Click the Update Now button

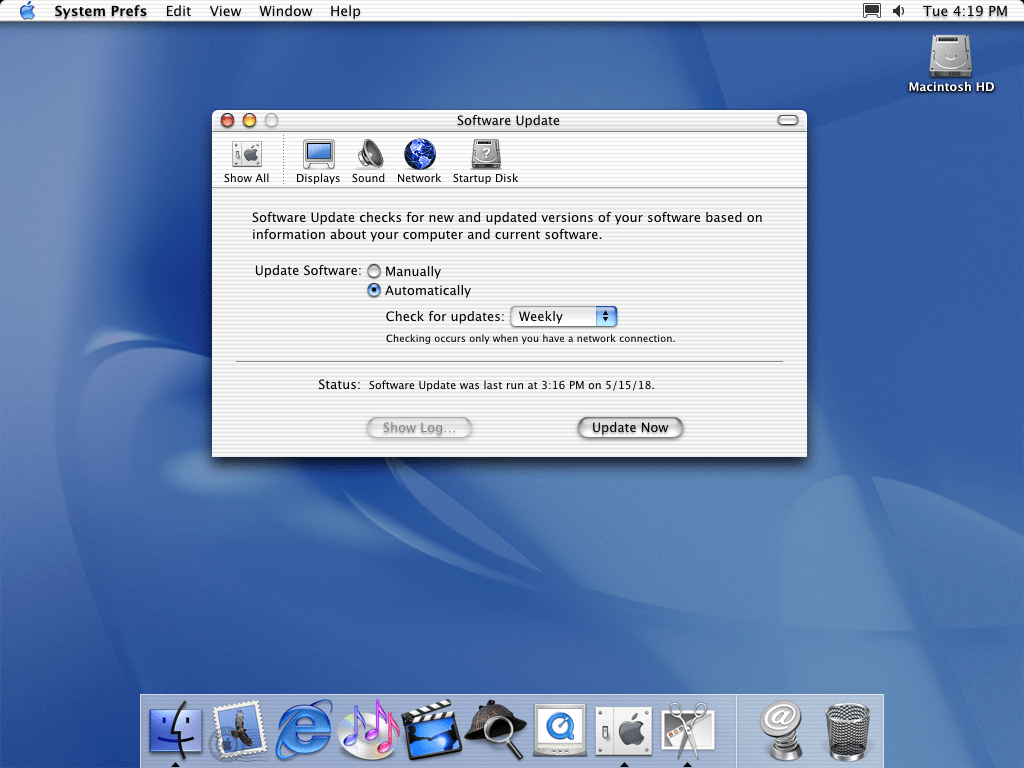click(x=630, y=428)
